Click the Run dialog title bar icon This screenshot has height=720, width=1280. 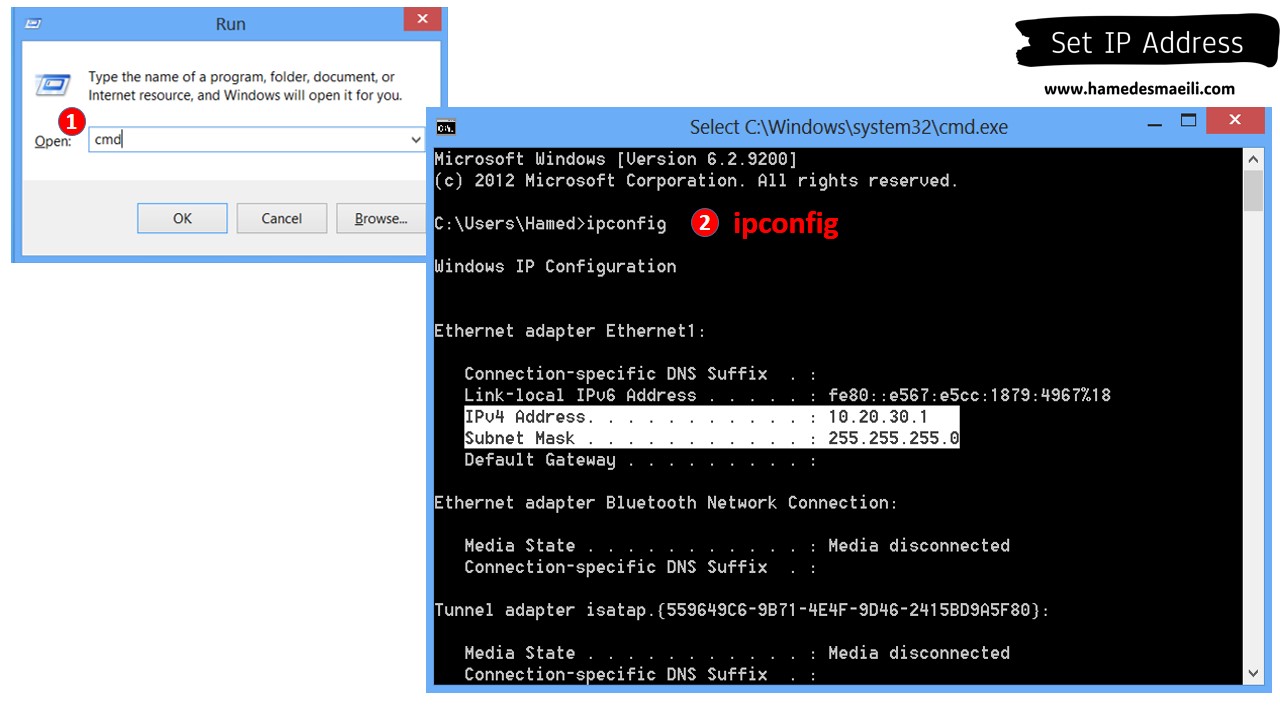point(33,24)
